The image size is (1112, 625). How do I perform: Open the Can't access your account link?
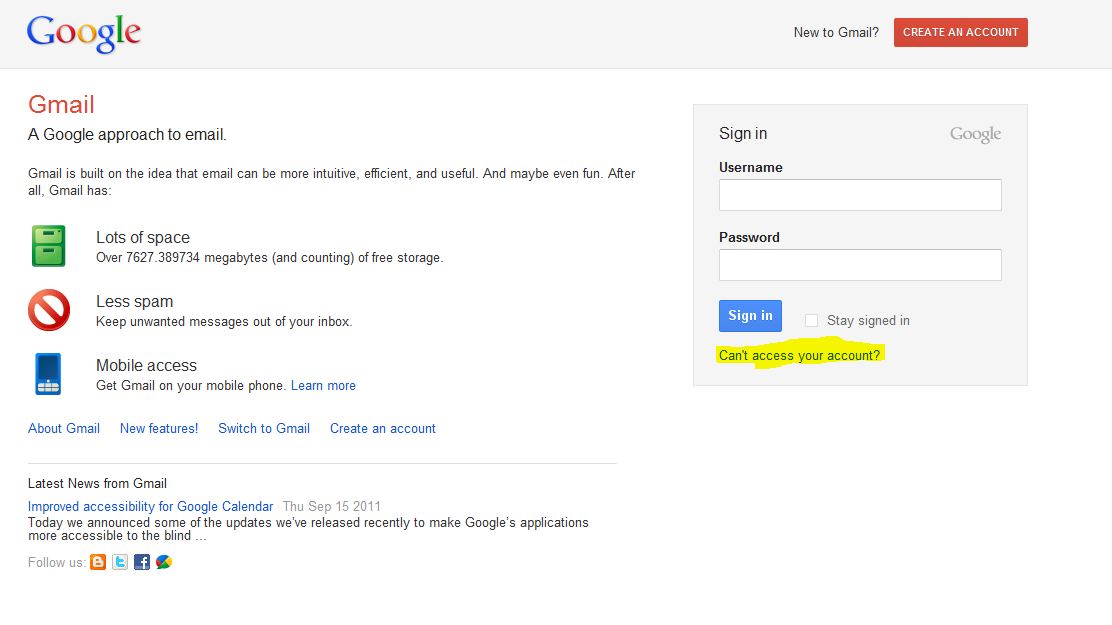(799, 355)
